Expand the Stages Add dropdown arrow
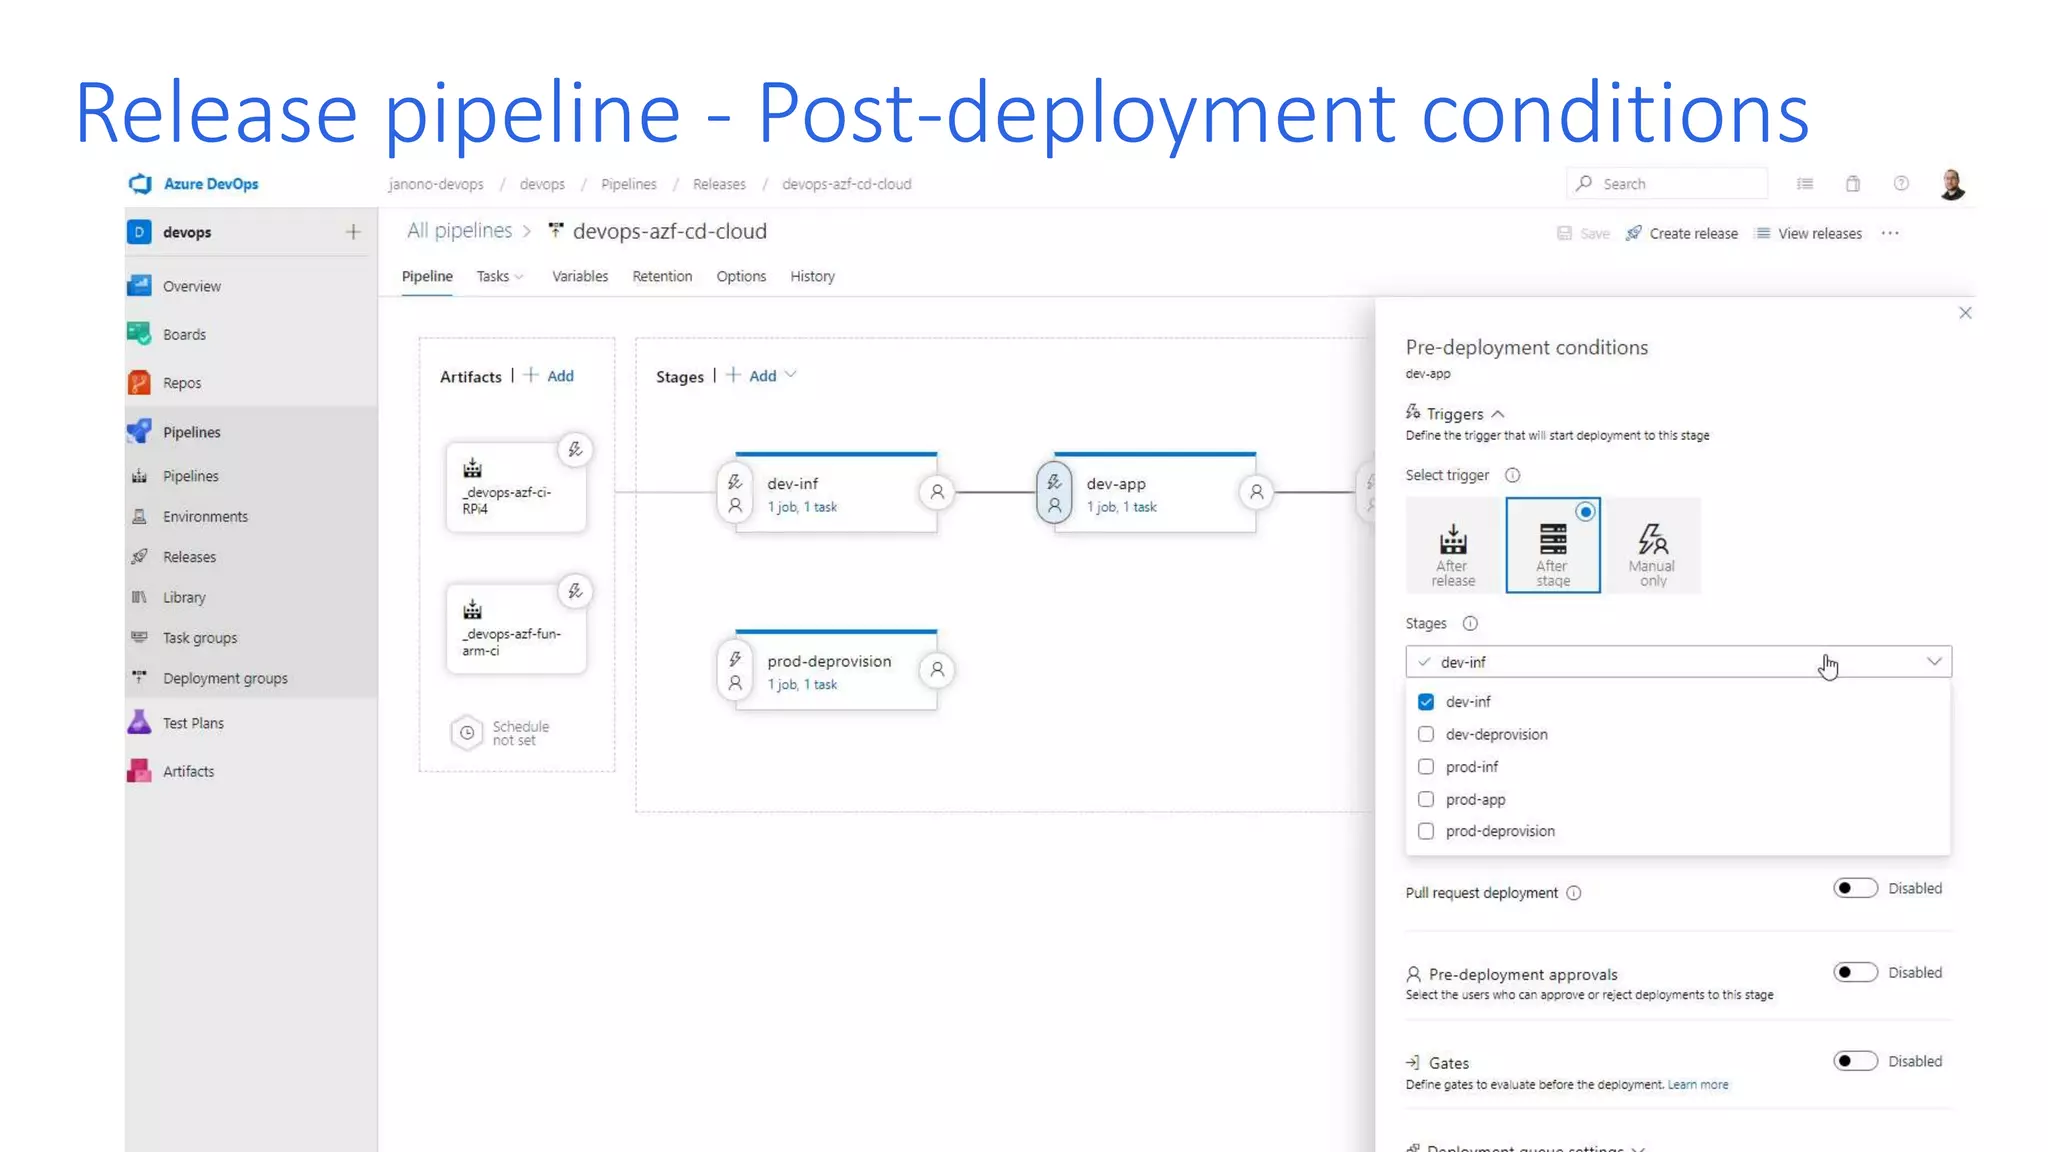 791,375
